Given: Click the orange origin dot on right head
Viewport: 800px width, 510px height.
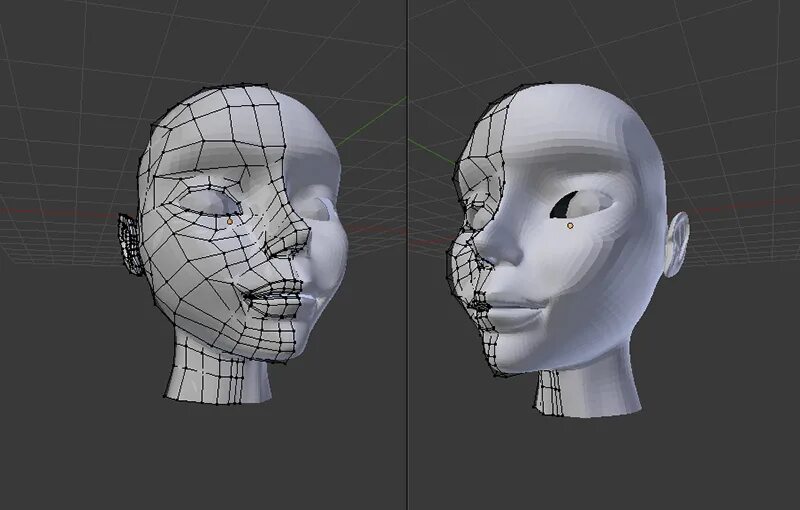Looking at the screenshot, I should (x=570, y=225).
